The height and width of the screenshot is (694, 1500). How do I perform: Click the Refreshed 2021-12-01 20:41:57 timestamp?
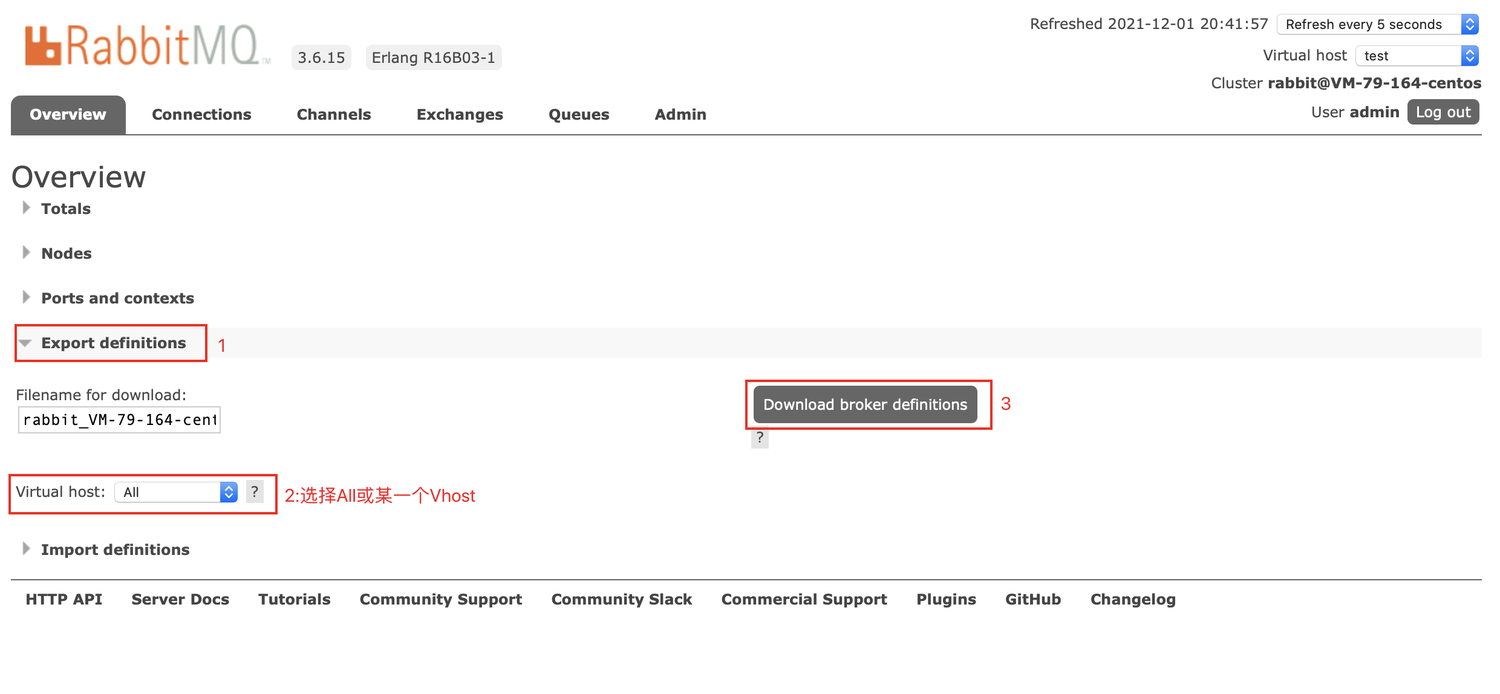click(x=1149, y=24)
